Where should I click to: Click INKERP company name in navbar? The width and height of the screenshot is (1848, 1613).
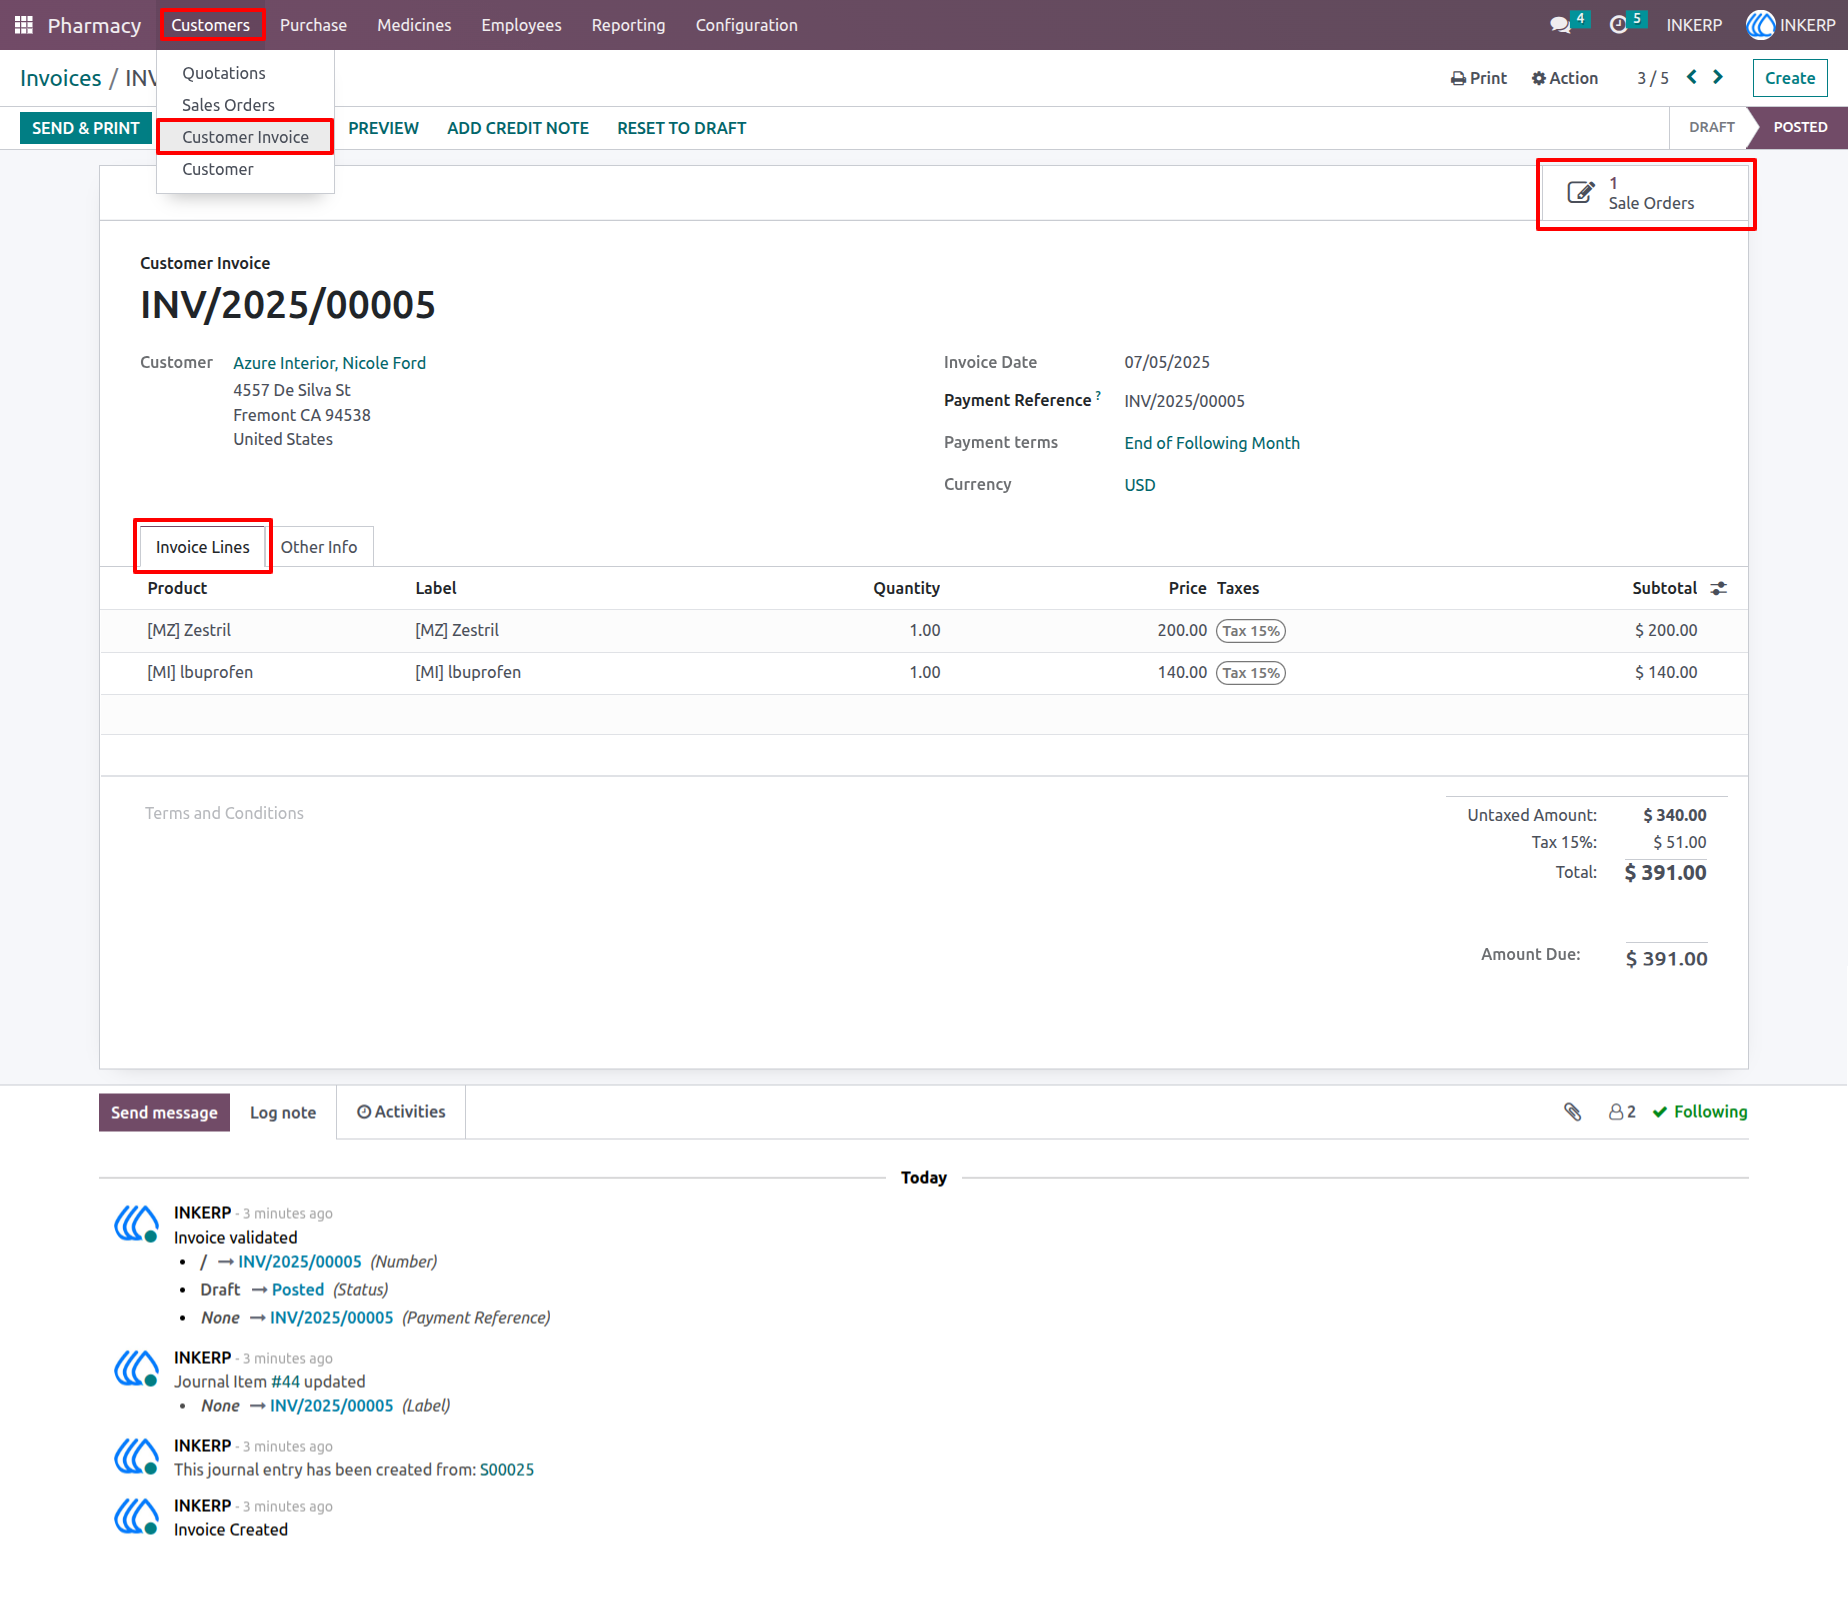click(1694, 25)
